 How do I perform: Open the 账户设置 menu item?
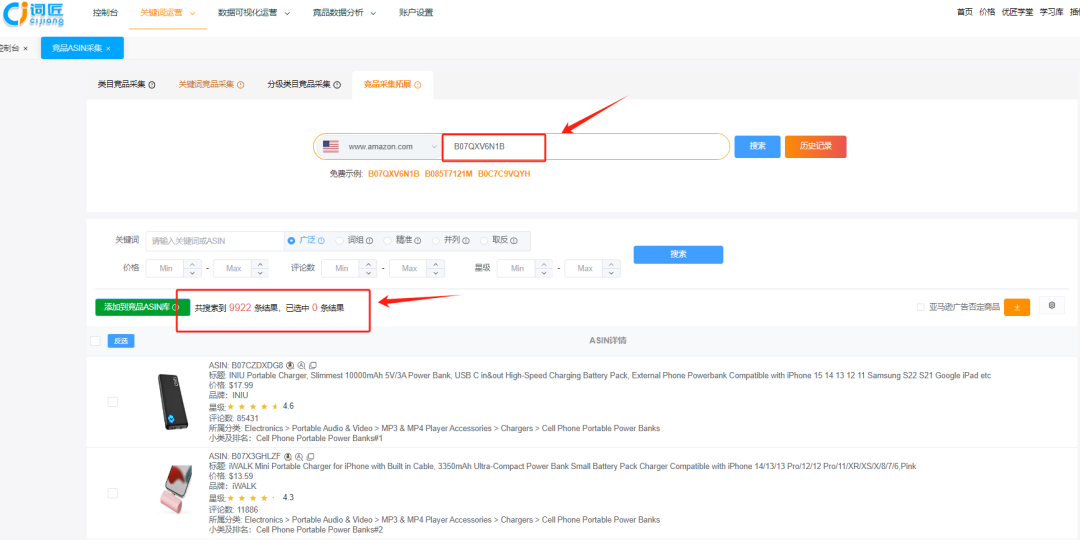pos(416,13)
